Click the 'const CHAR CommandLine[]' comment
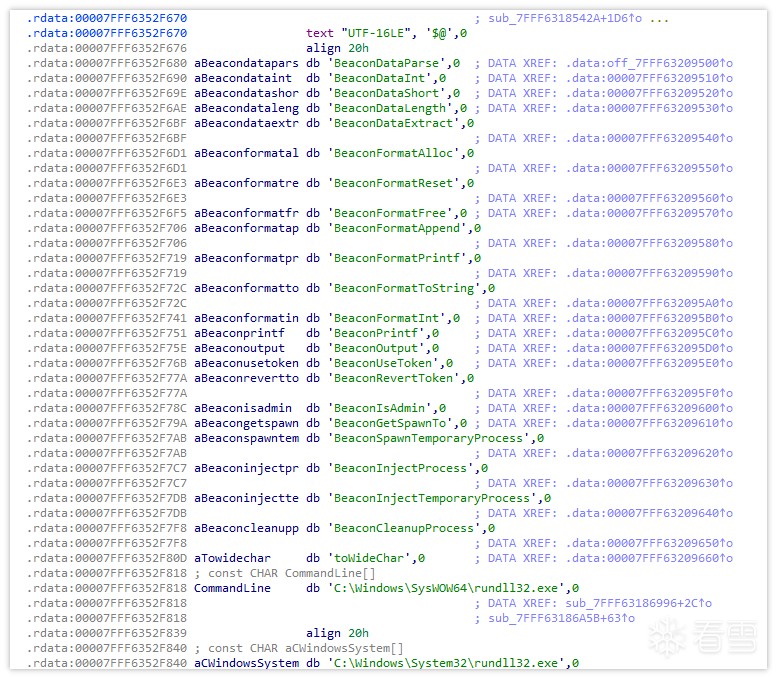Screen dimensions: 777x679 click(x=291, y=573)
